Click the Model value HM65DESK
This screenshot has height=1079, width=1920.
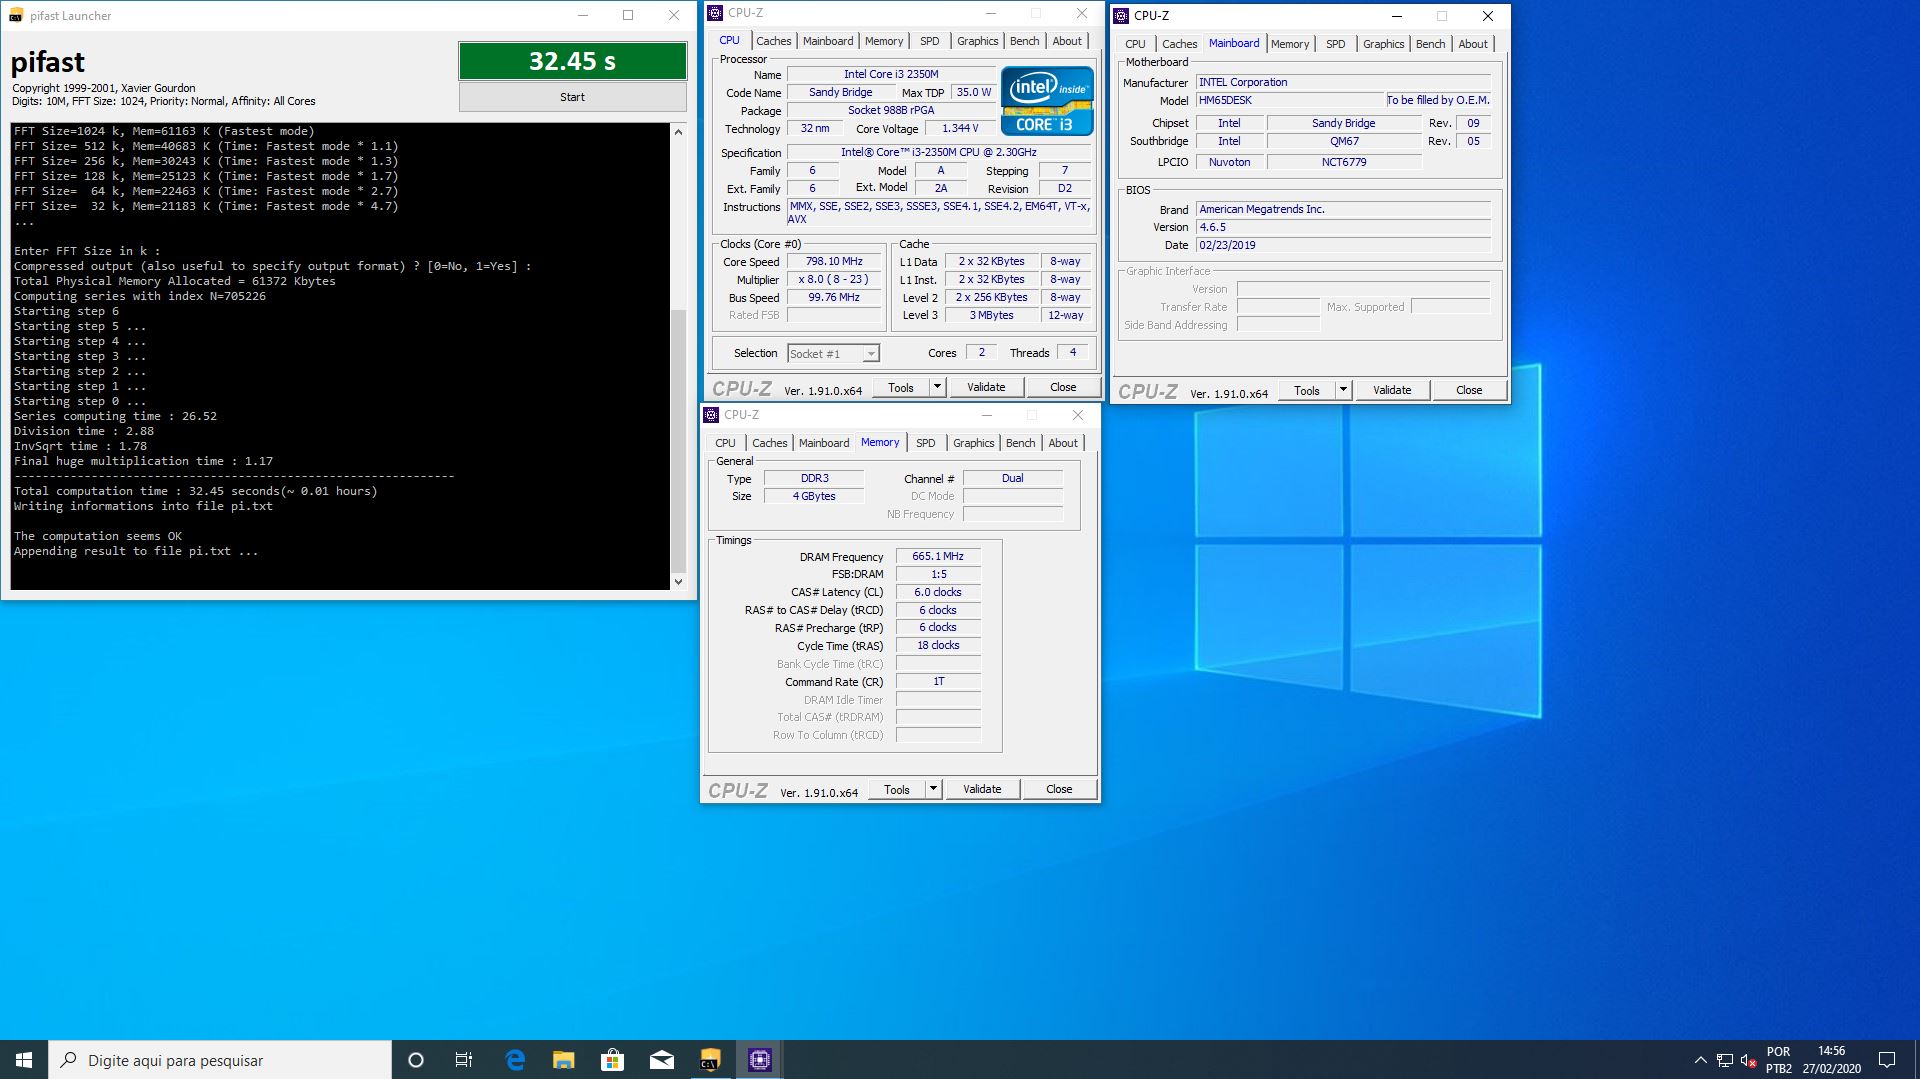(1290, 100)
